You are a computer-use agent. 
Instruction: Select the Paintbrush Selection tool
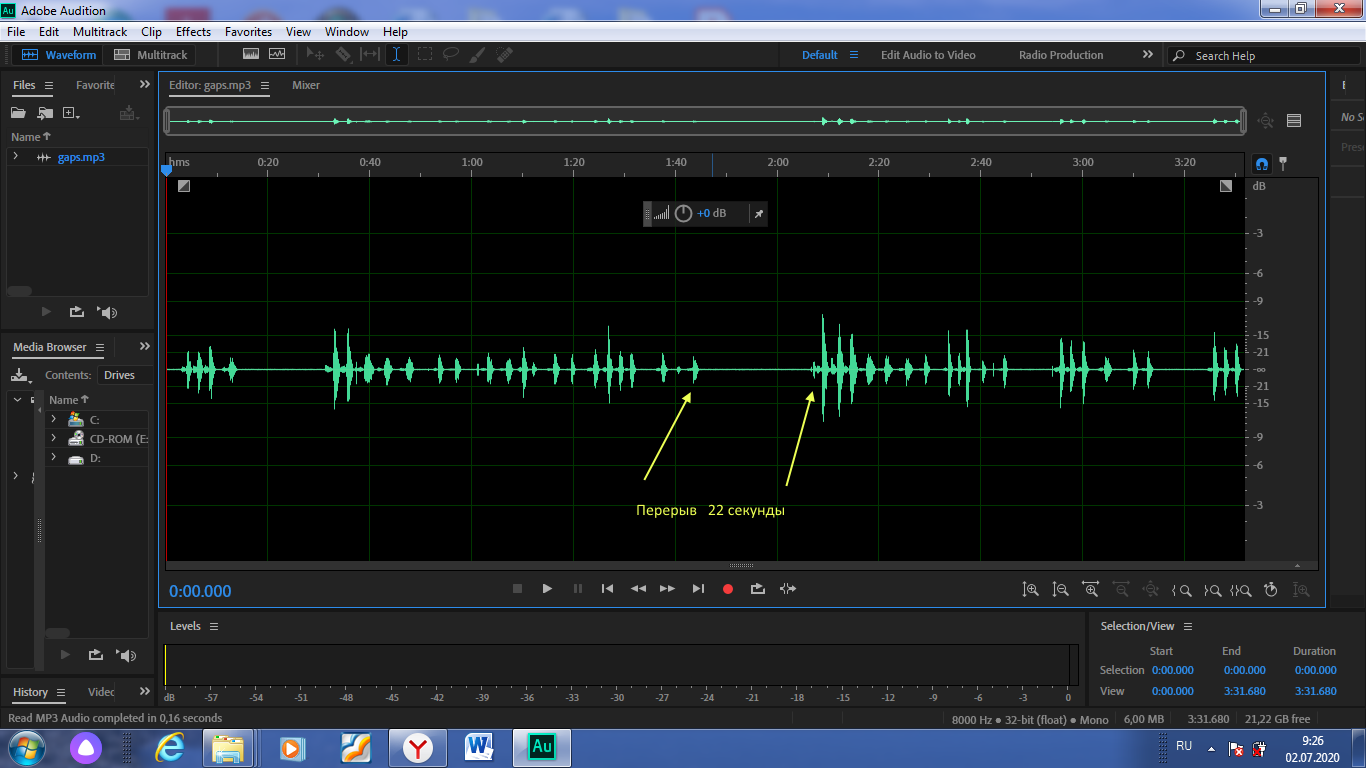[478, 55]
